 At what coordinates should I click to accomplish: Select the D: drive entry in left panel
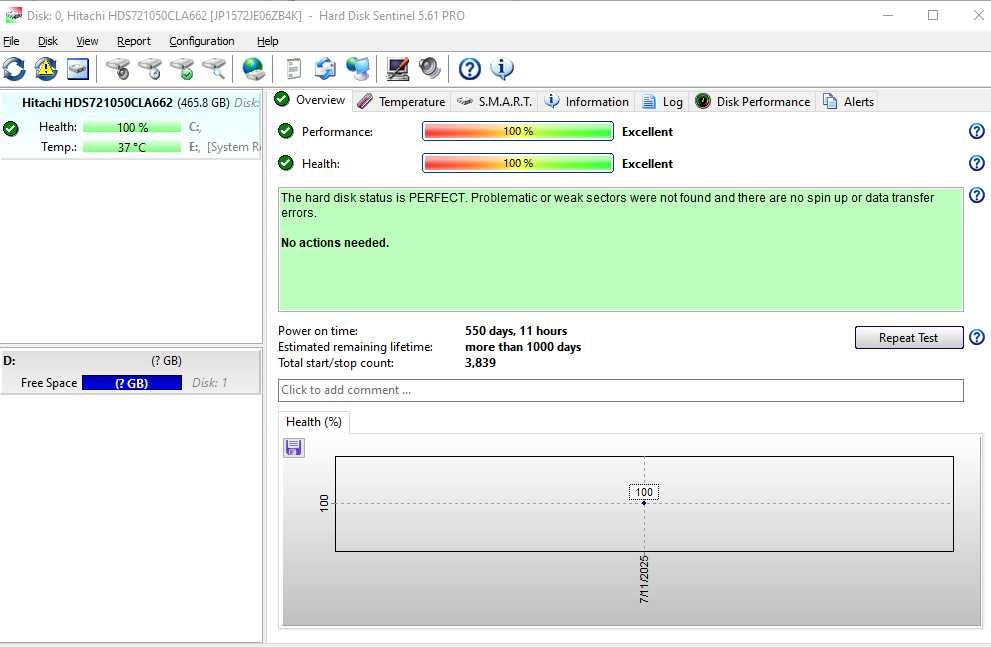click(x=131, y=372)
